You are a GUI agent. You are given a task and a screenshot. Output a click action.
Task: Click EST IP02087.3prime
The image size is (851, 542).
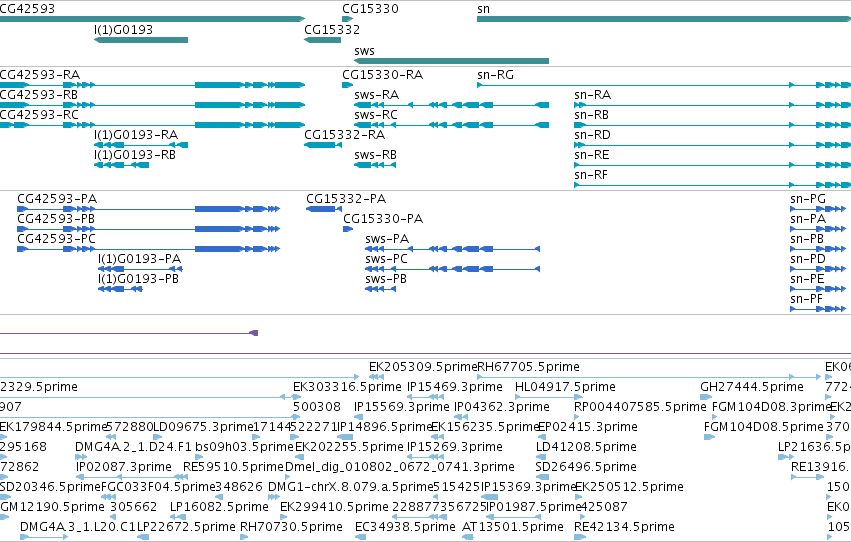tap(124, 467)
